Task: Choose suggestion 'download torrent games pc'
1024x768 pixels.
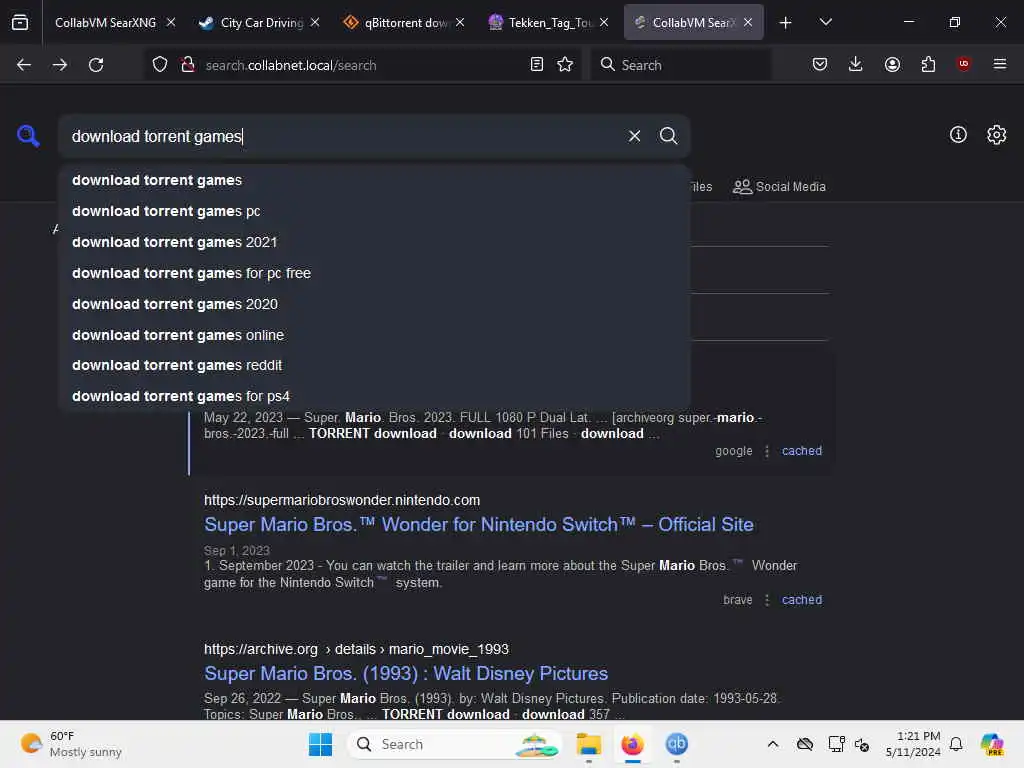Action: [374, 211]
